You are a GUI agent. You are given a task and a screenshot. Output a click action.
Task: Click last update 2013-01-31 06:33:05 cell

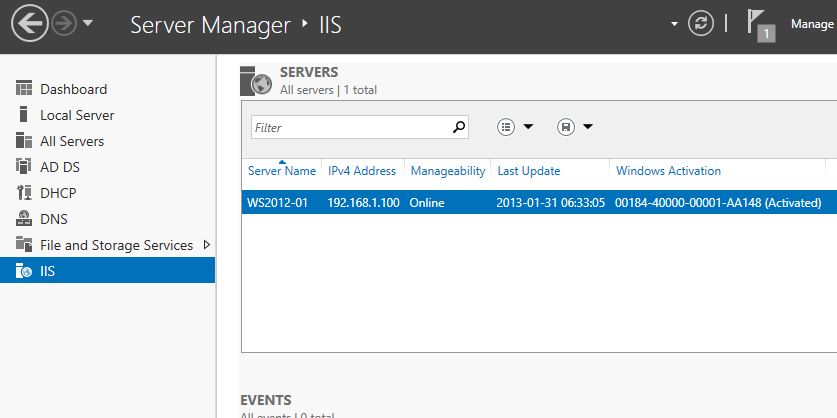[550, 203]
